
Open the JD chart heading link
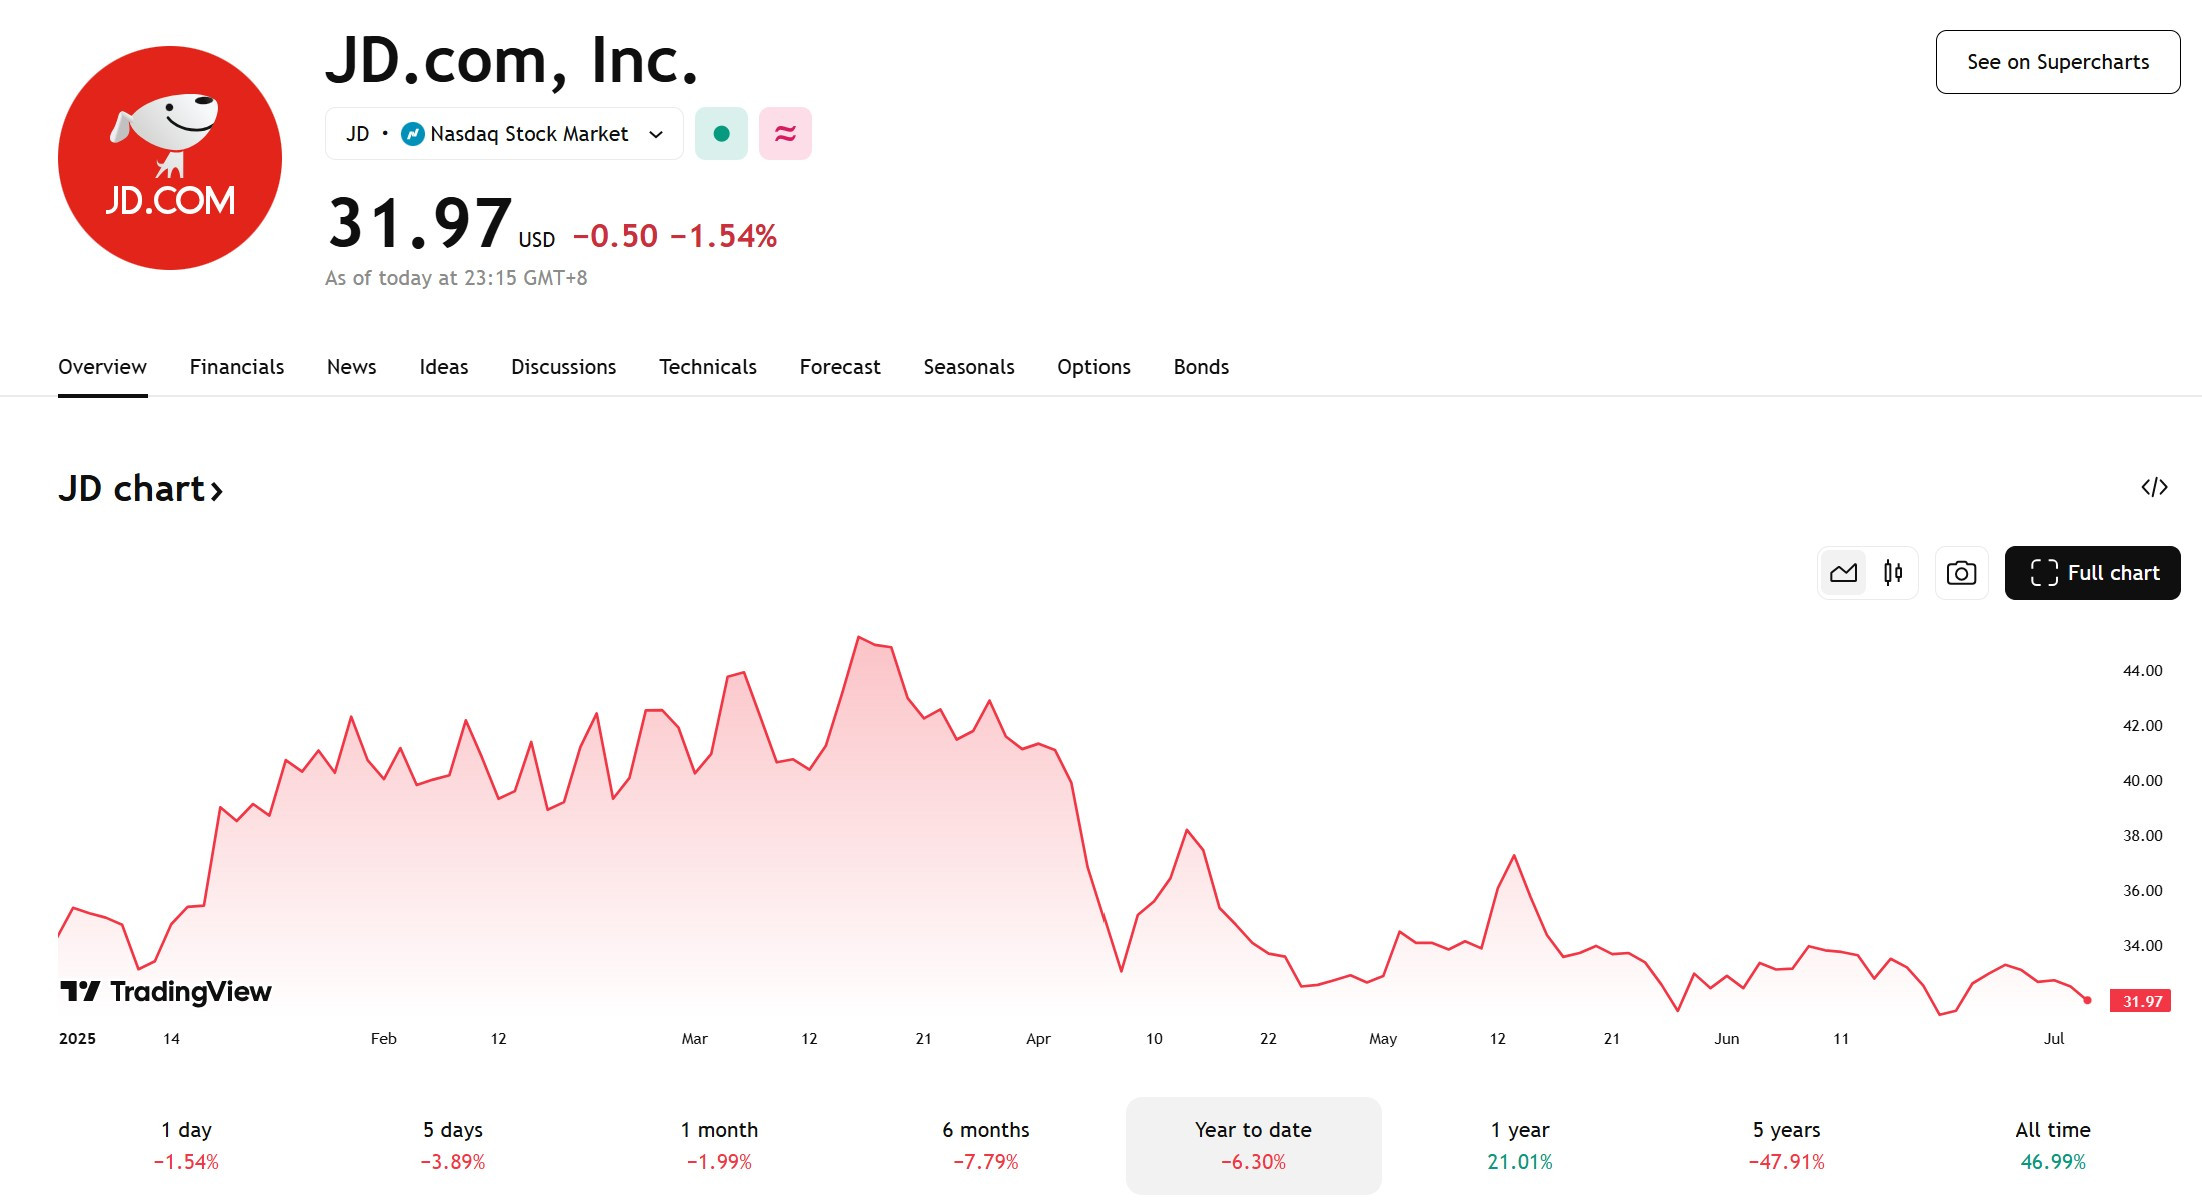click(x=141, y=489)
